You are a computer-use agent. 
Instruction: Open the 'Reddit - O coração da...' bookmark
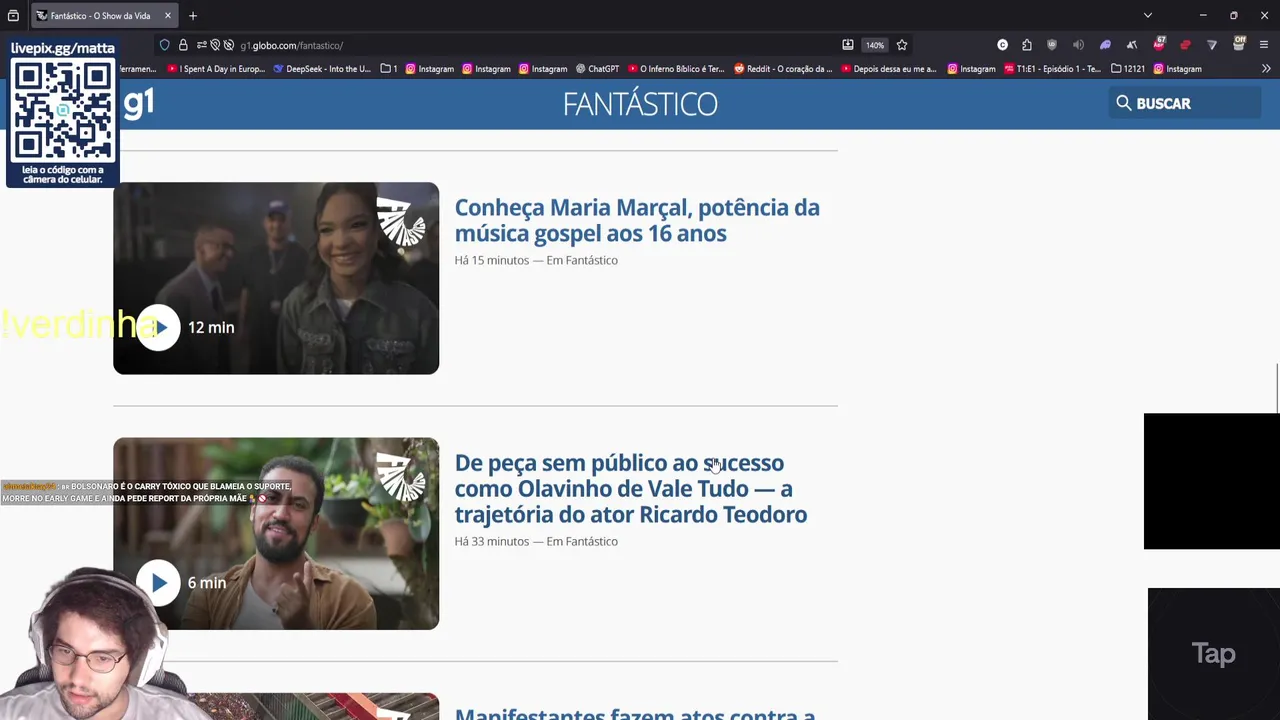coord(783,69)
